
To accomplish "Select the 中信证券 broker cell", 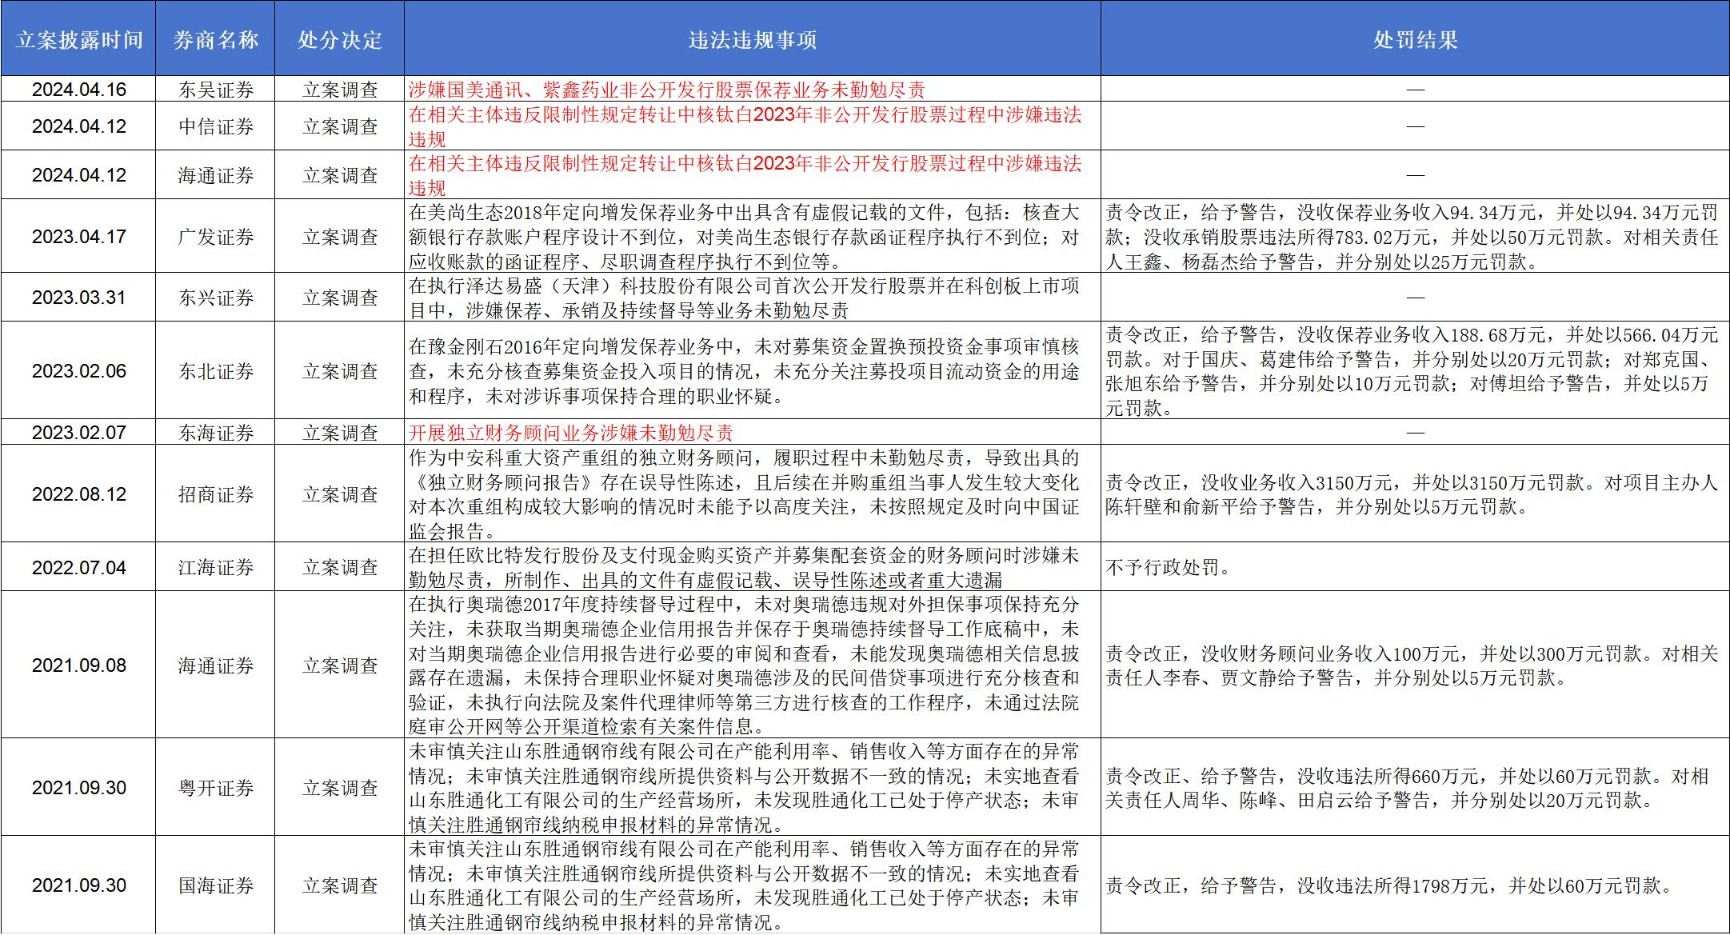I will [x=215, y=126].
